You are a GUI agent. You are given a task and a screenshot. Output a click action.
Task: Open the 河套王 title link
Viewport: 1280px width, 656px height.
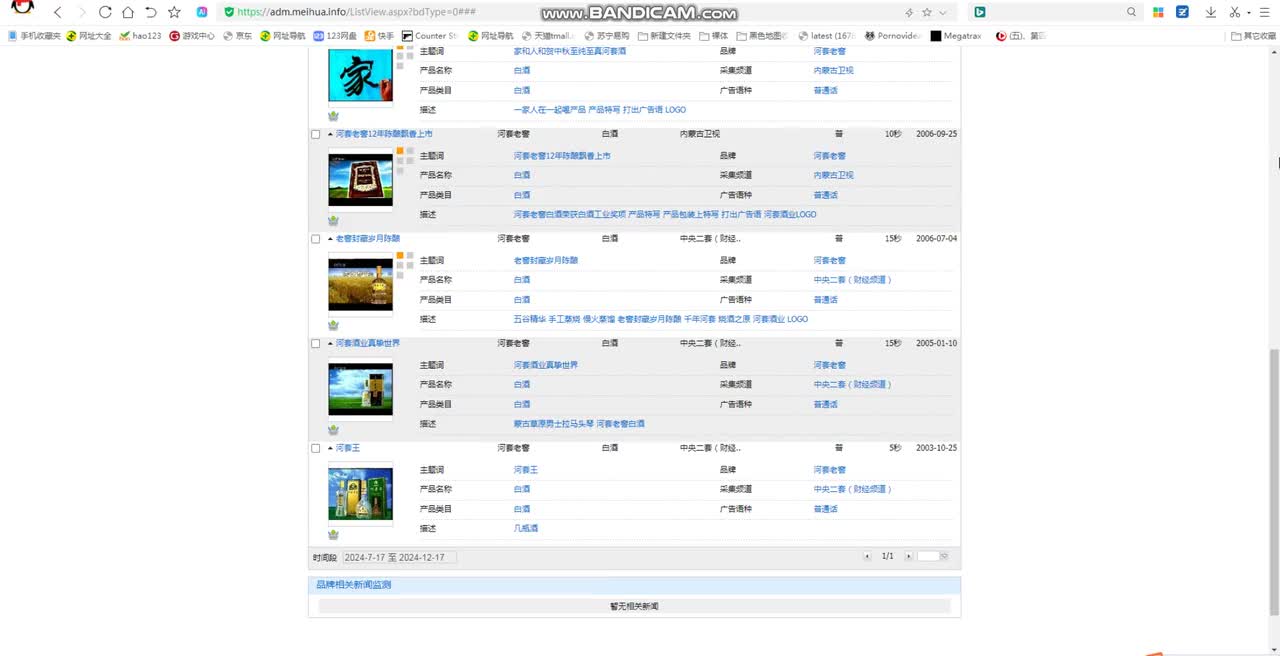[348, 448]
